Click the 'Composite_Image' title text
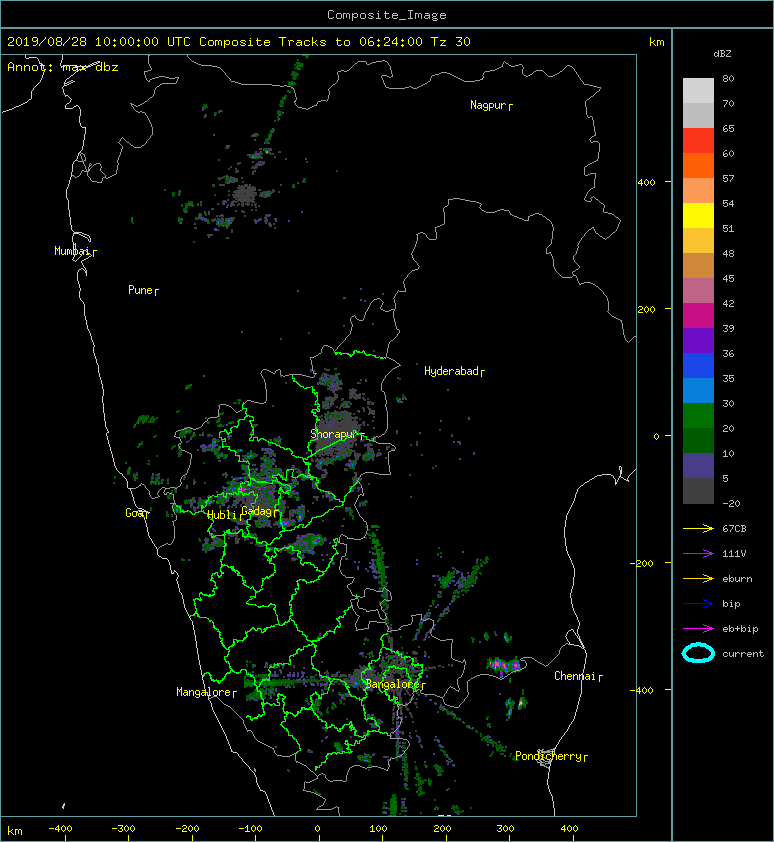The width and height of the screenshot is (774, 842). [x=387, y=15]
